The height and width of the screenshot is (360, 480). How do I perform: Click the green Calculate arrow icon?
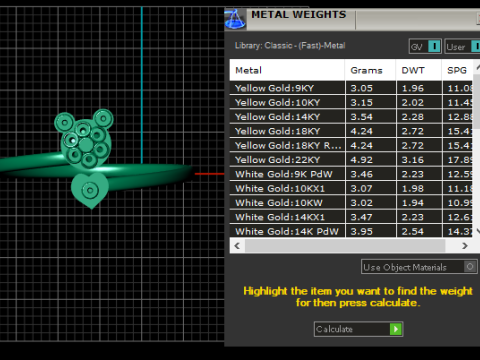pos(396,329)
